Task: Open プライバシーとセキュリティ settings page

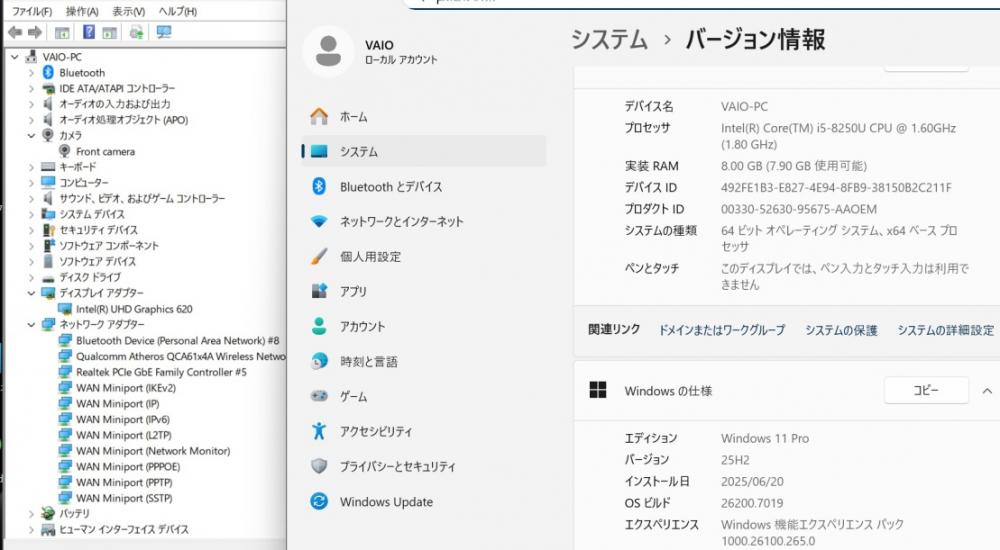Action: click(423, 466)
